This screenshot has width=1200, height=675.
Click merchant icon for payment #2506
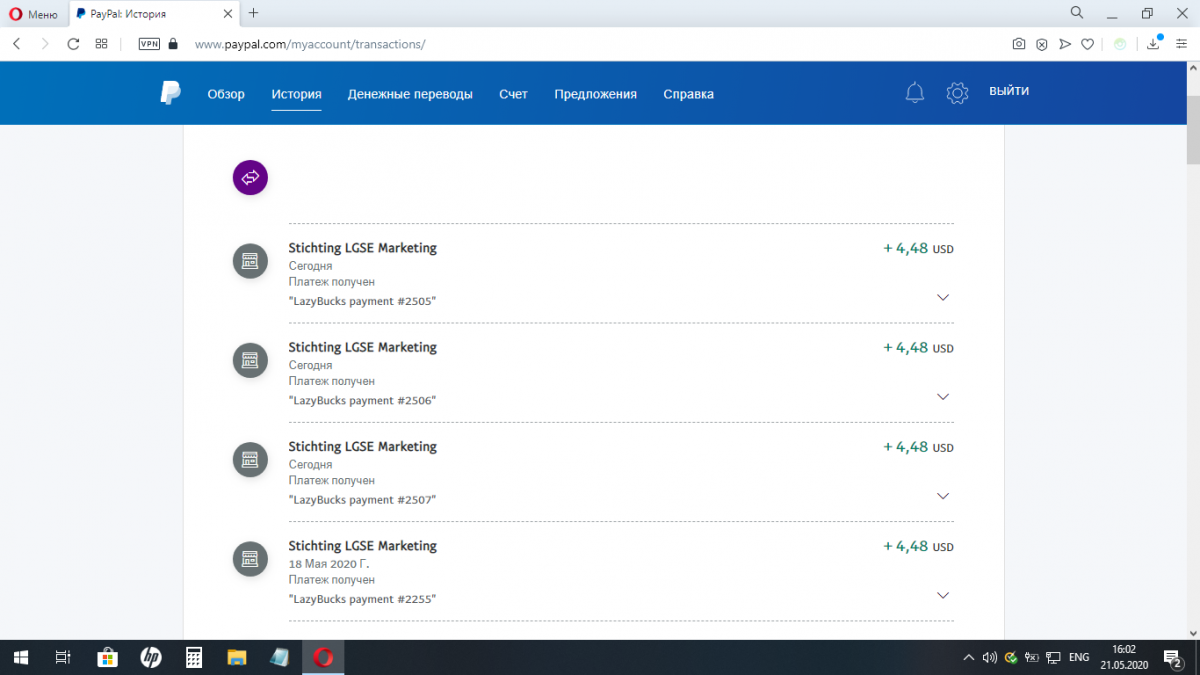click(250, 360)
